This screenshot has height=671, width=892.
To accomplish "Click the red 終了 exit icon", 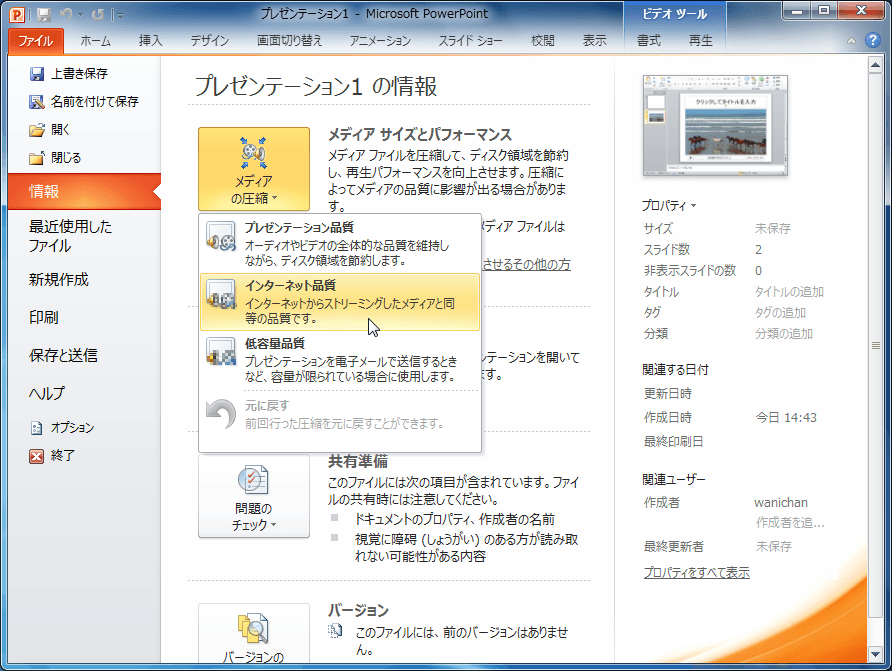I will click(x=36, y=456).
